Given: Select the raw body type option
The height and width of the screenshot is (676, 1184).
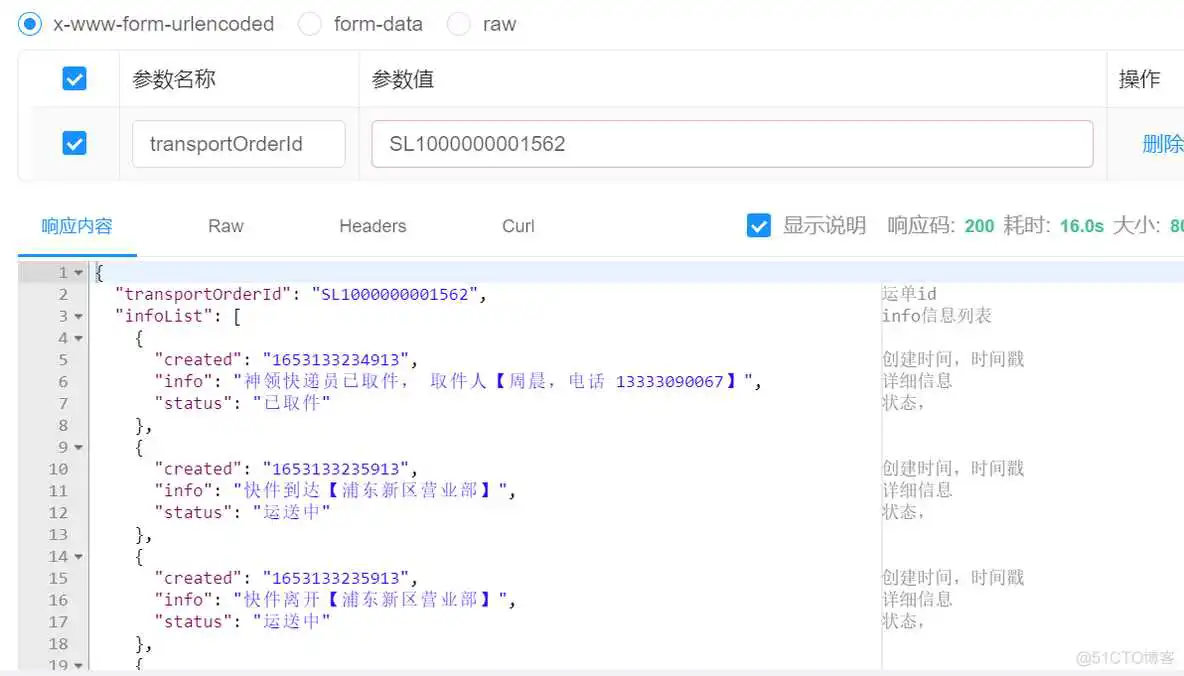Looking at the screenshot, I should click(x=459, y=24).
